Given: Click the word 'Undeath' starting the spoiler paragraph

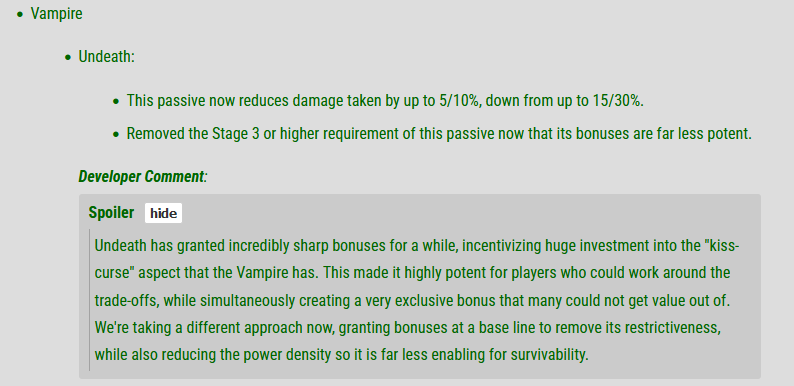Looking at the screenshot, I should 120,246.
